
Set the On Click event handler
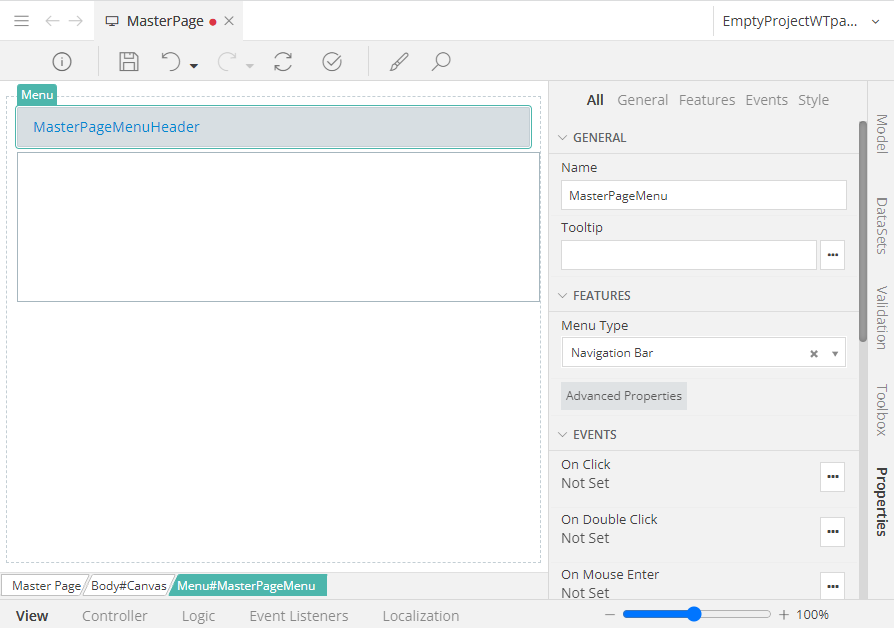[832, 477]
